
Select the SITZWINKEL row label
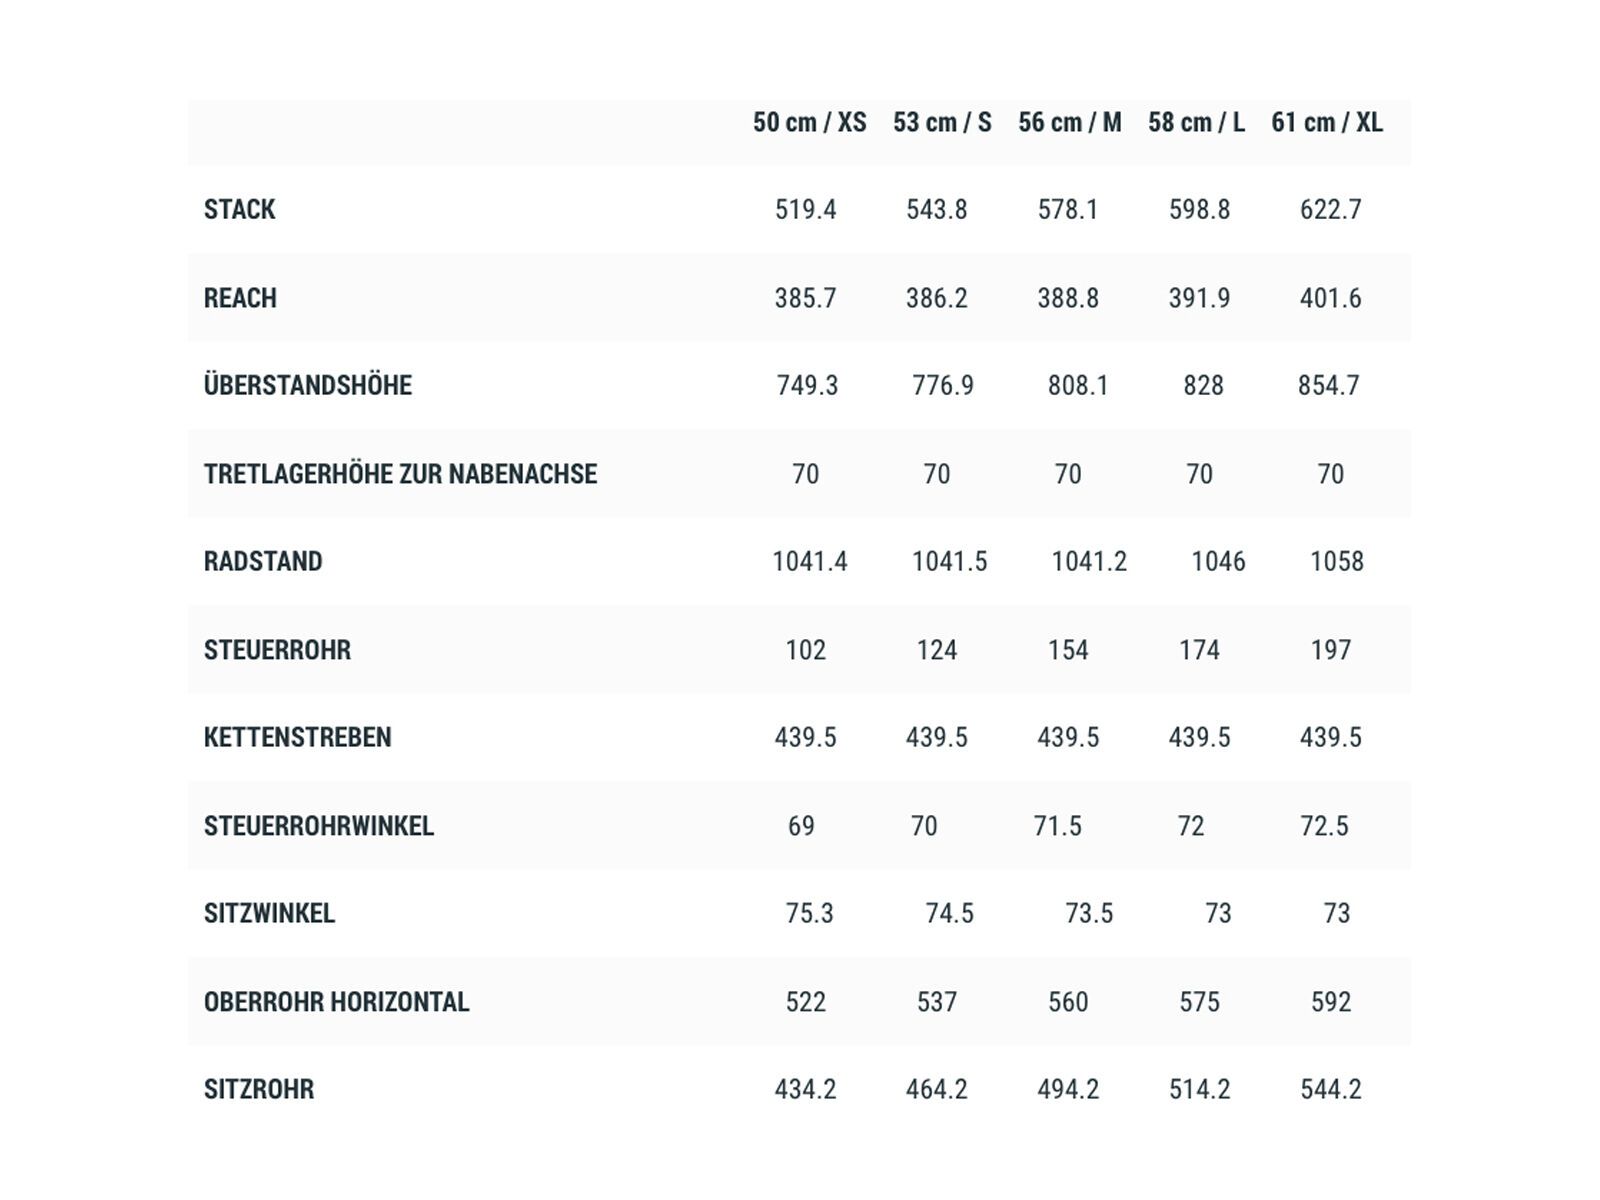[269, 914]
